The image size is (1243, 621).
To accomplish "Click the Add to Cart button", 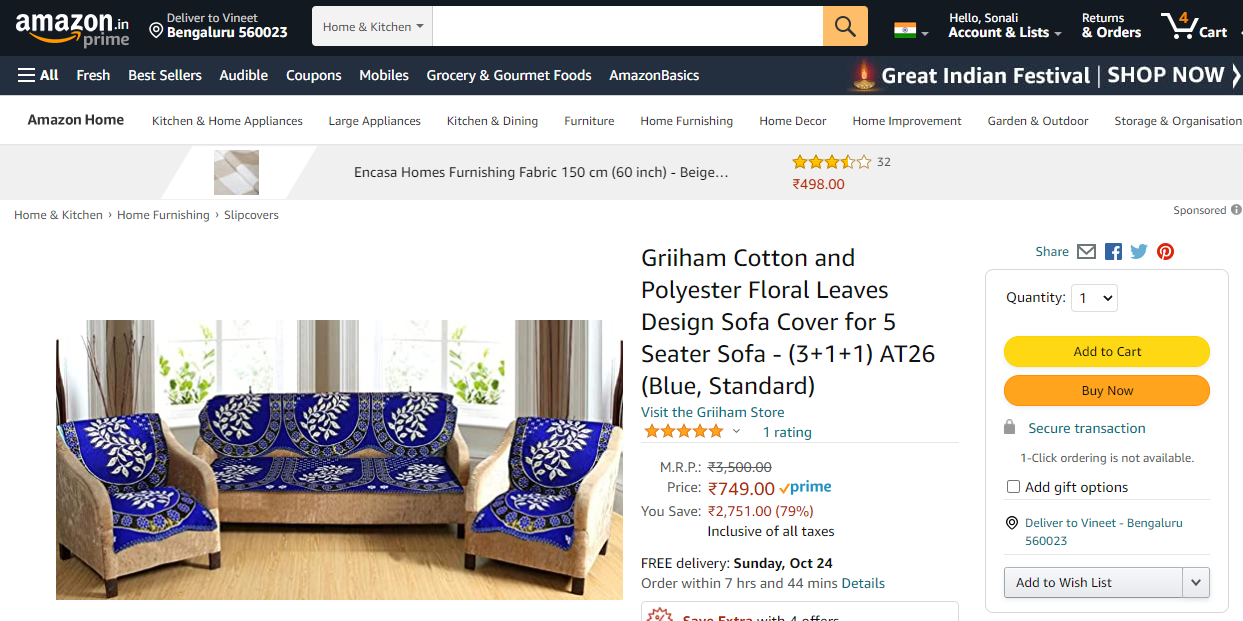I will pos(1106,351).
